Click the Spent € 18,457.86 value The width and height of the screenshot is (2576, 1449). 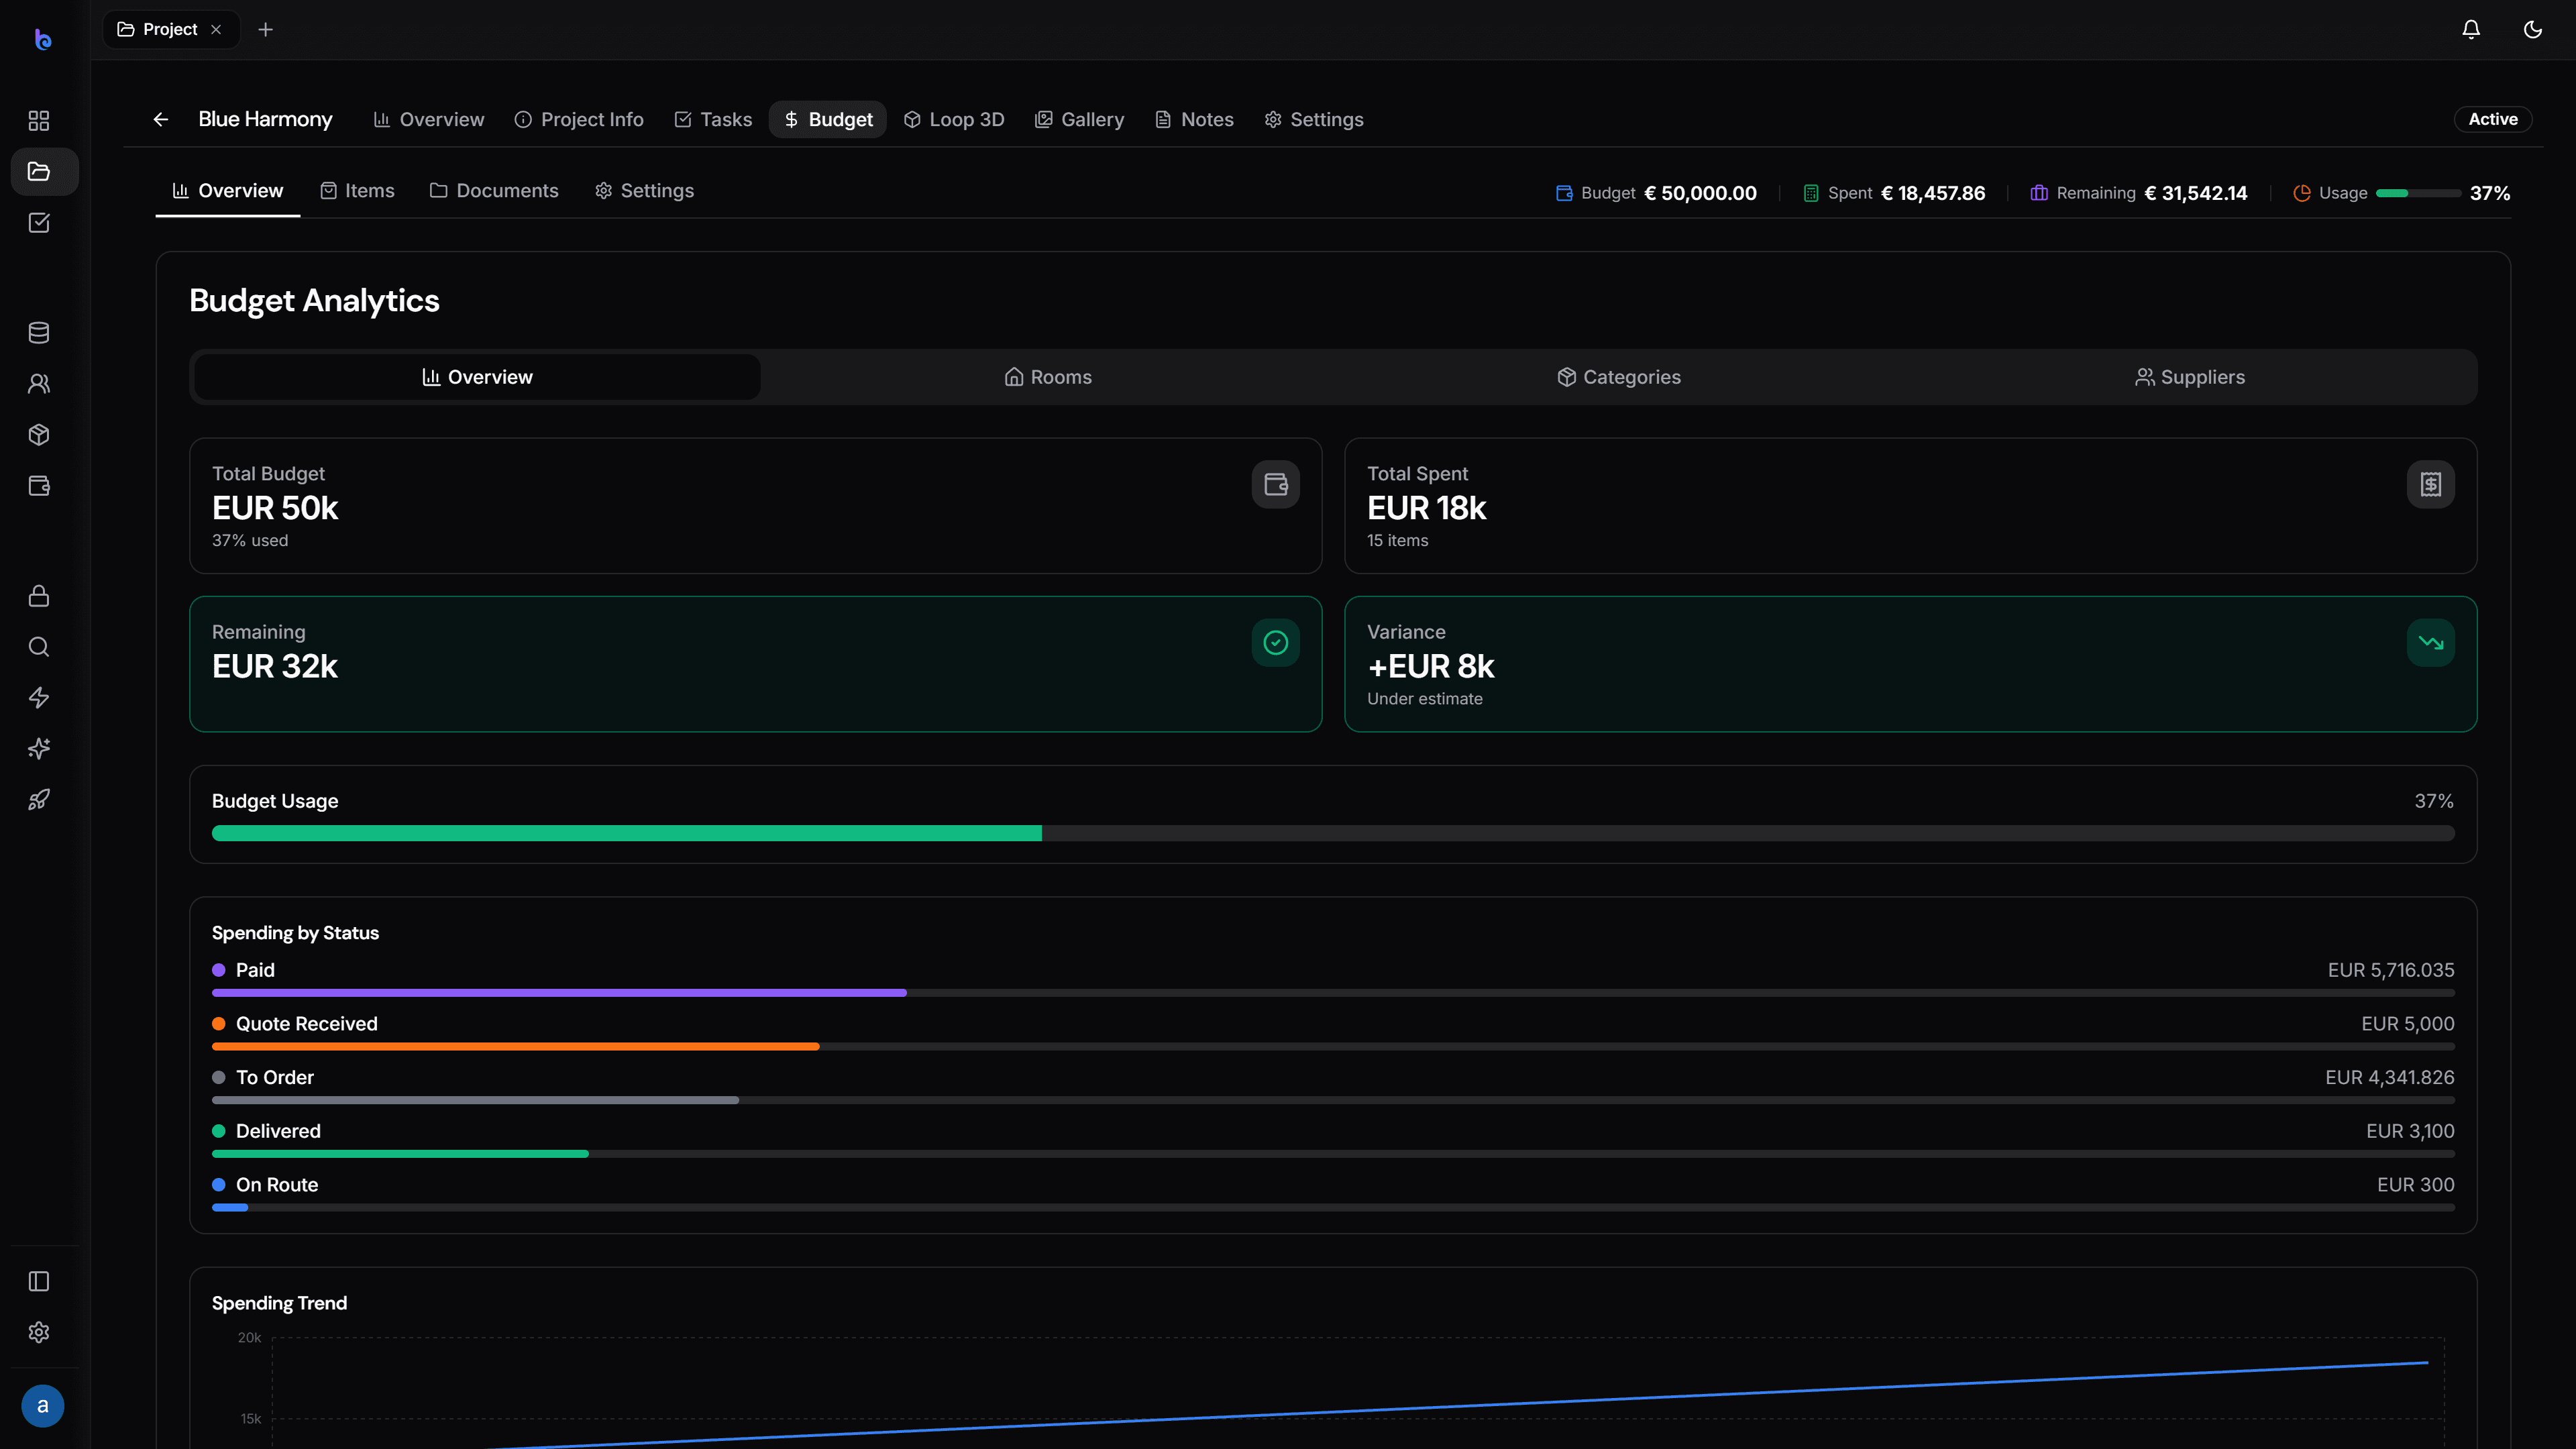click(1932, 193)
